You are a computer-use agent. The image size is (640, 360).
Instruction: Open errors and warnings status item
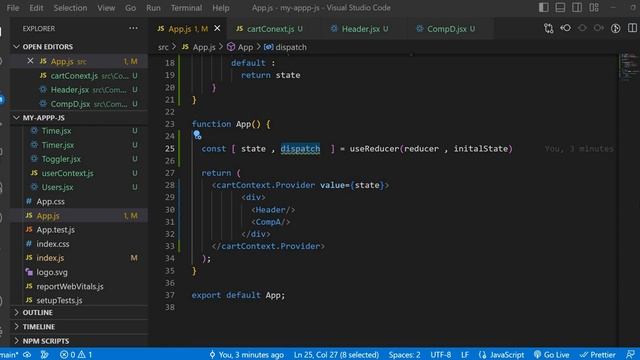76,355
